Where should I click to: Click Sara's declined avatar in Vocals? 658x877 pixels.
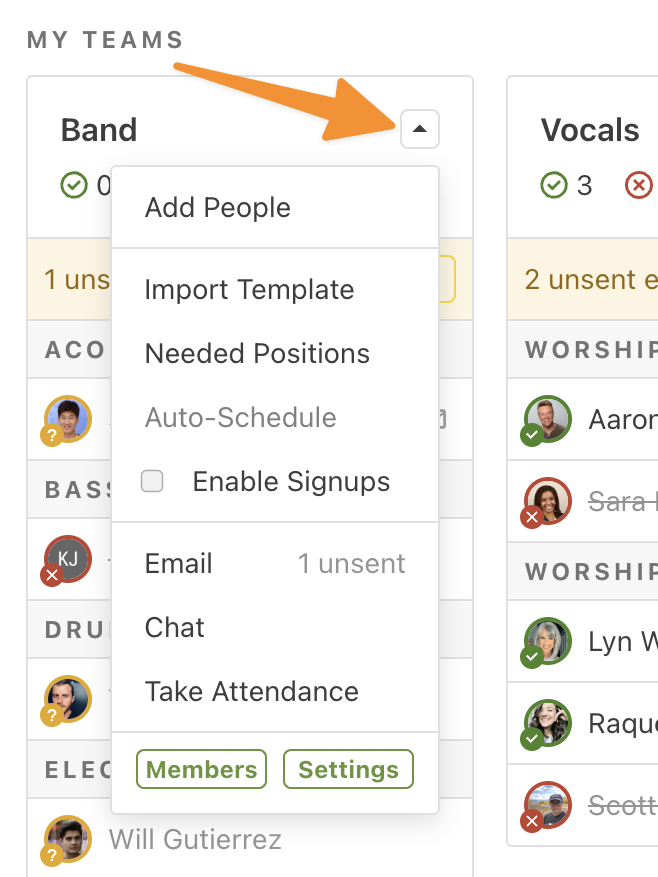(547, 502)
